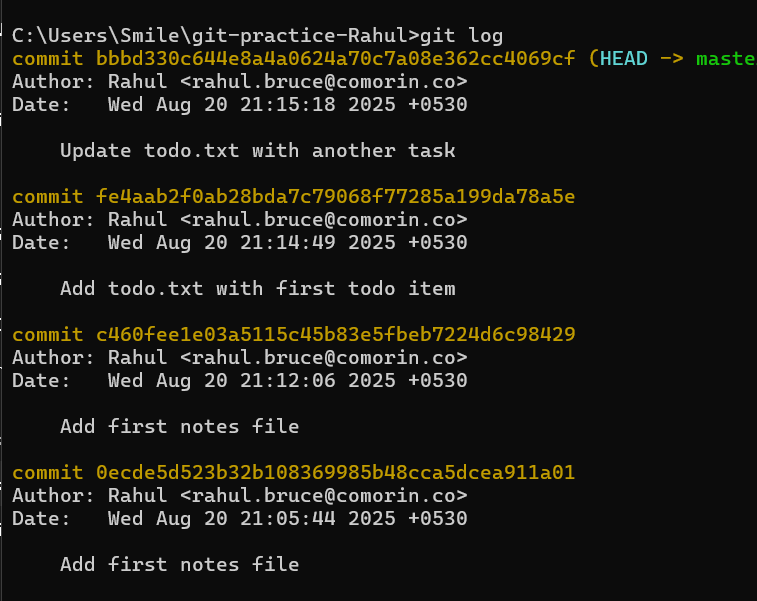Click the word "commit" before hash 0ecde5d5
This screenshot has width=757, height=601.
click(x=48, y=472)
